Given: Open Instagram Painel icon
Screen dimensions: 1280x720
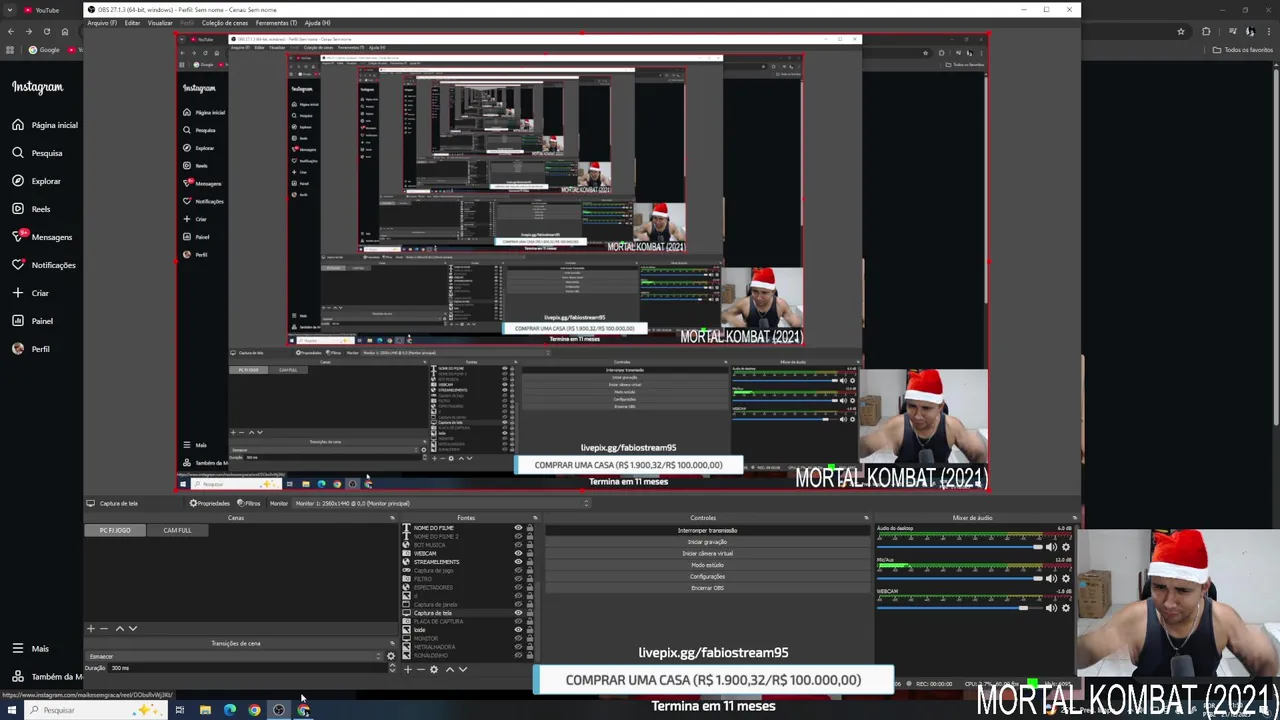Looking at the screenshot, I should tap(18, 321).
